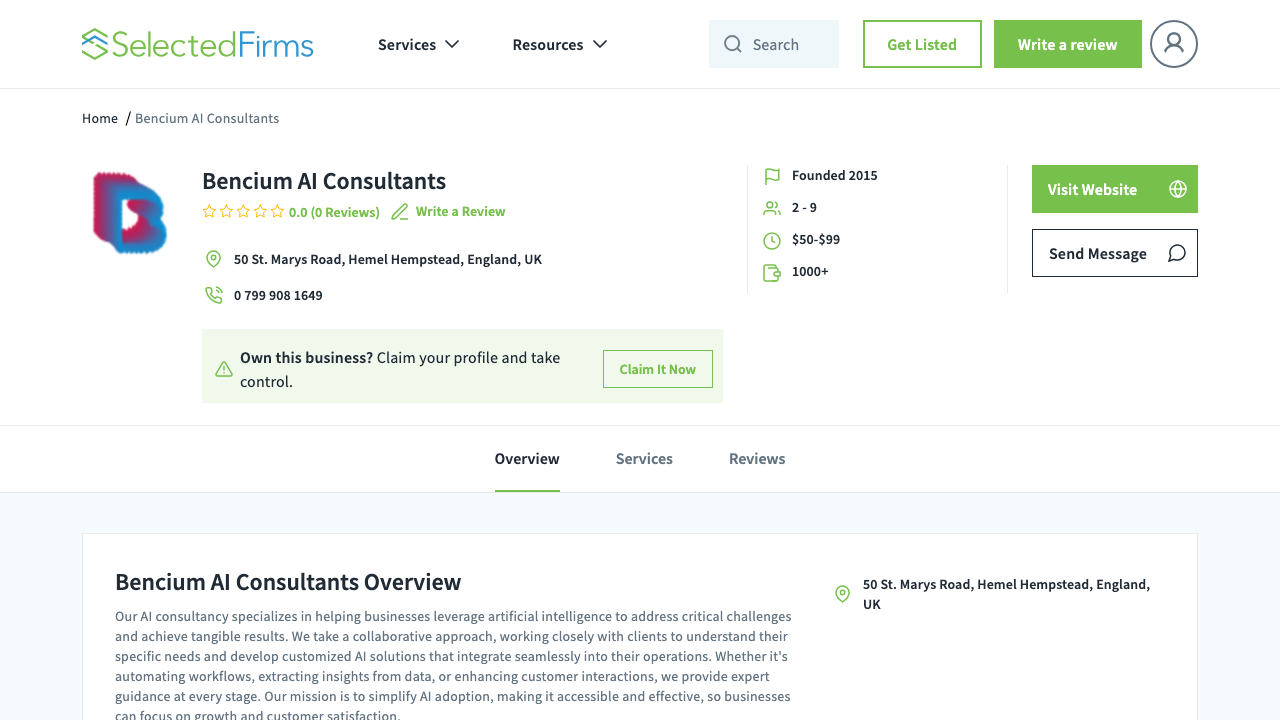The height and width of the screenshot is (720, 1280).
Task: Open the user account icon
Action: (1173, 43)
